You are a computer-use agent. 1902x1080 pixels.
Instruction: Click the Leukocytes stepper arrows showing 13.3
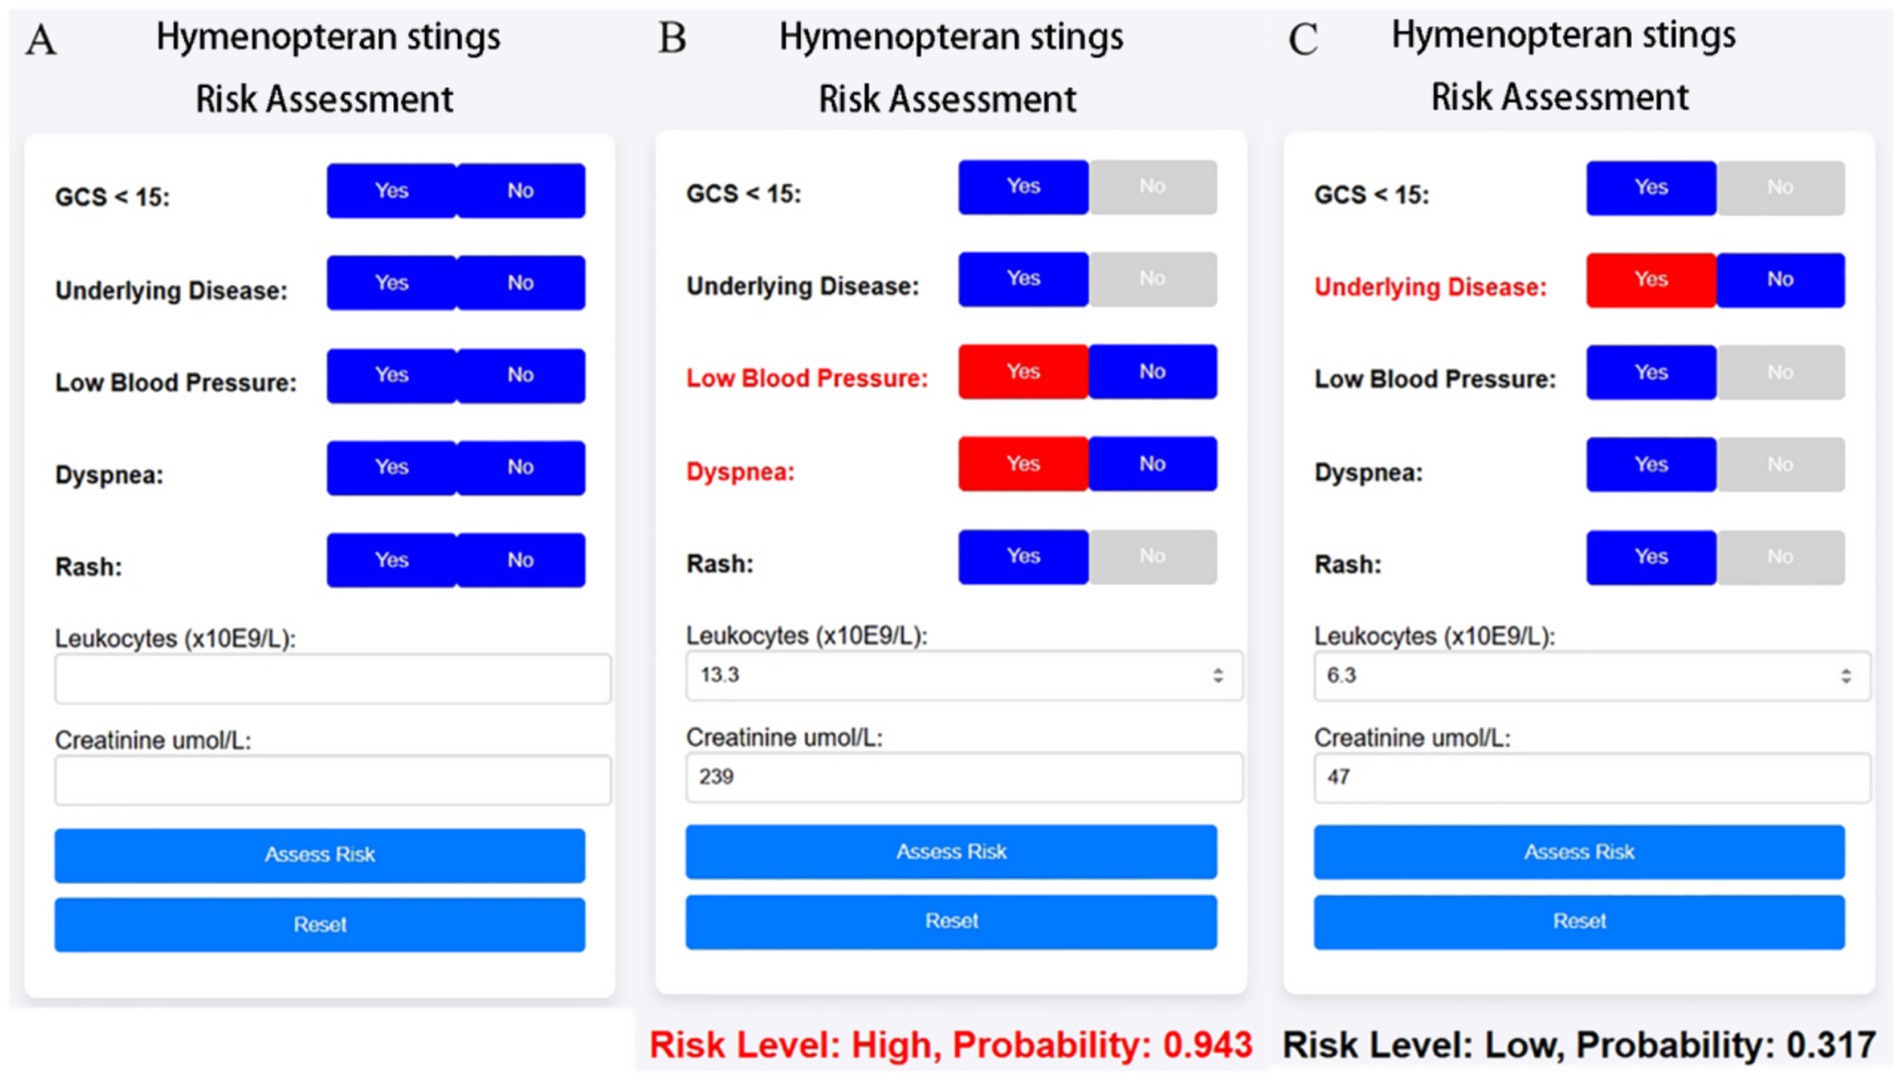click(x=1218, y=676)
